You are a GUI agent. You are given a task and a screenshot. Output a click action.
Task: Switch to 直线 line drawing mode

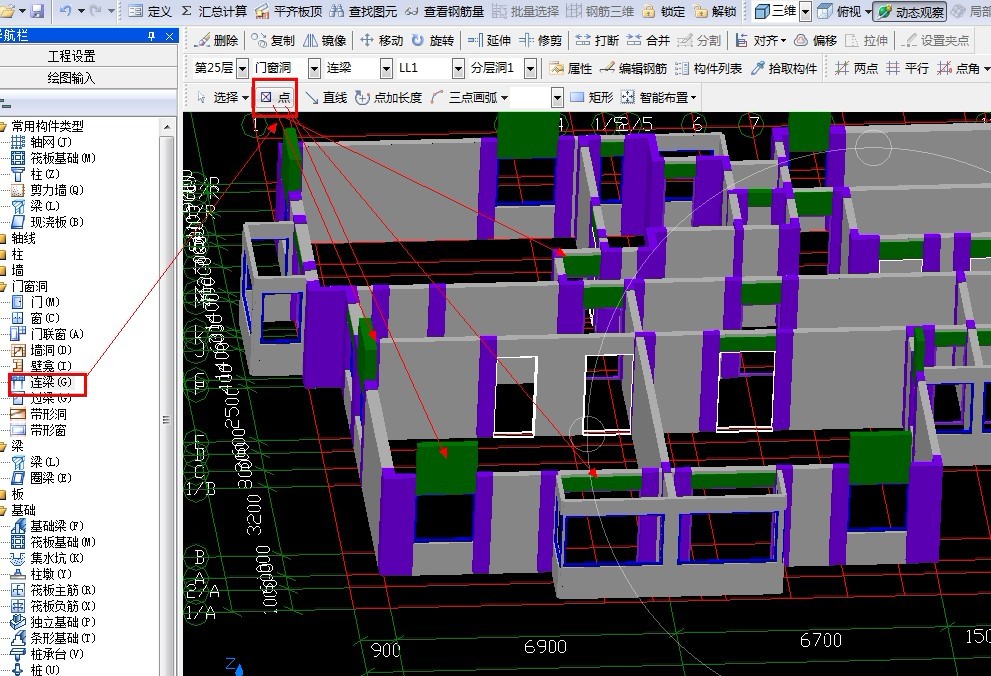(326, 97)
